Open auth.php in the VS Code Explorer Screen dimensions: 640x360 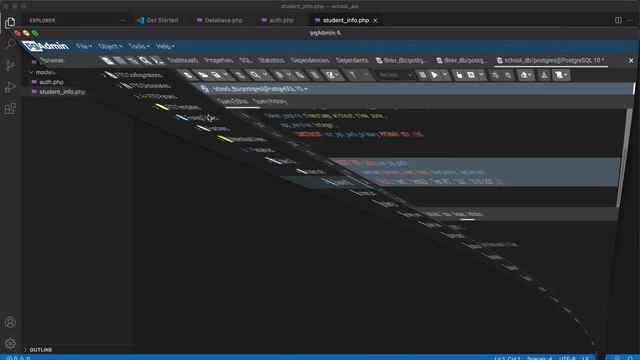coord(51,82)
